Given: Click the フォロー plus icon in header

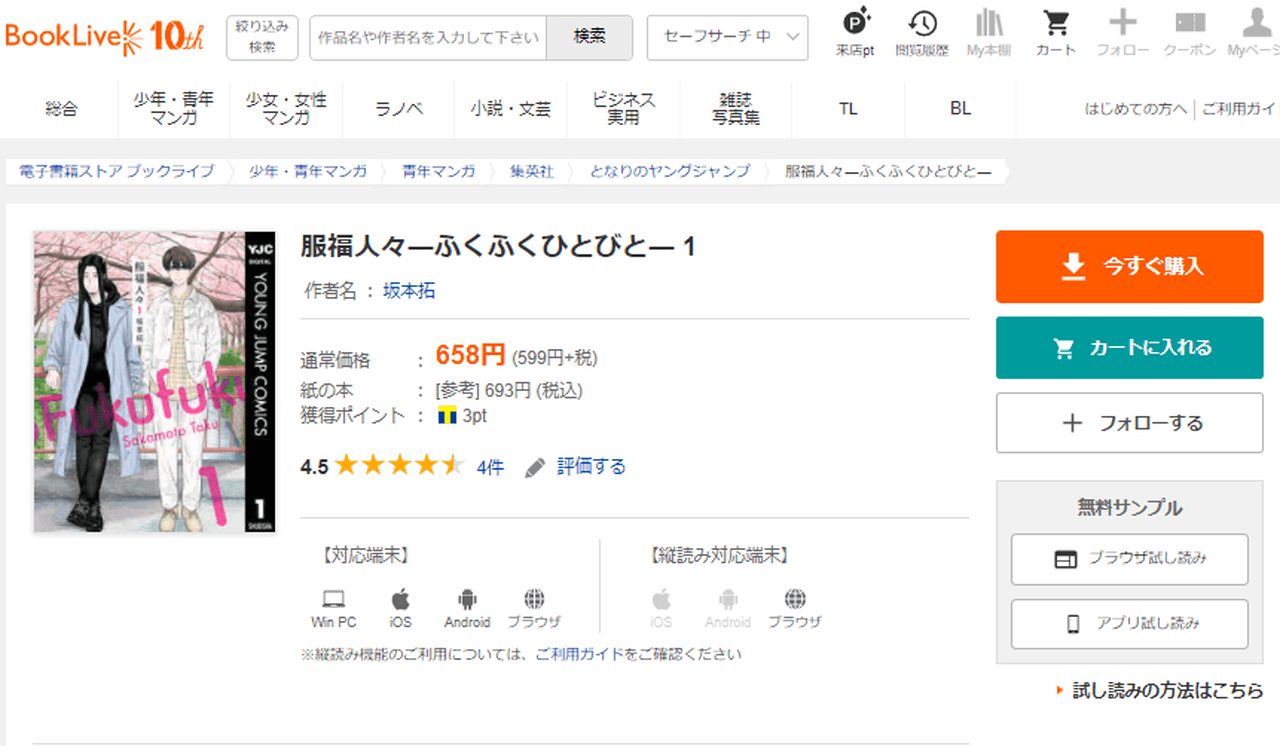Looking at the screenshot, I should coord(1123,24).
